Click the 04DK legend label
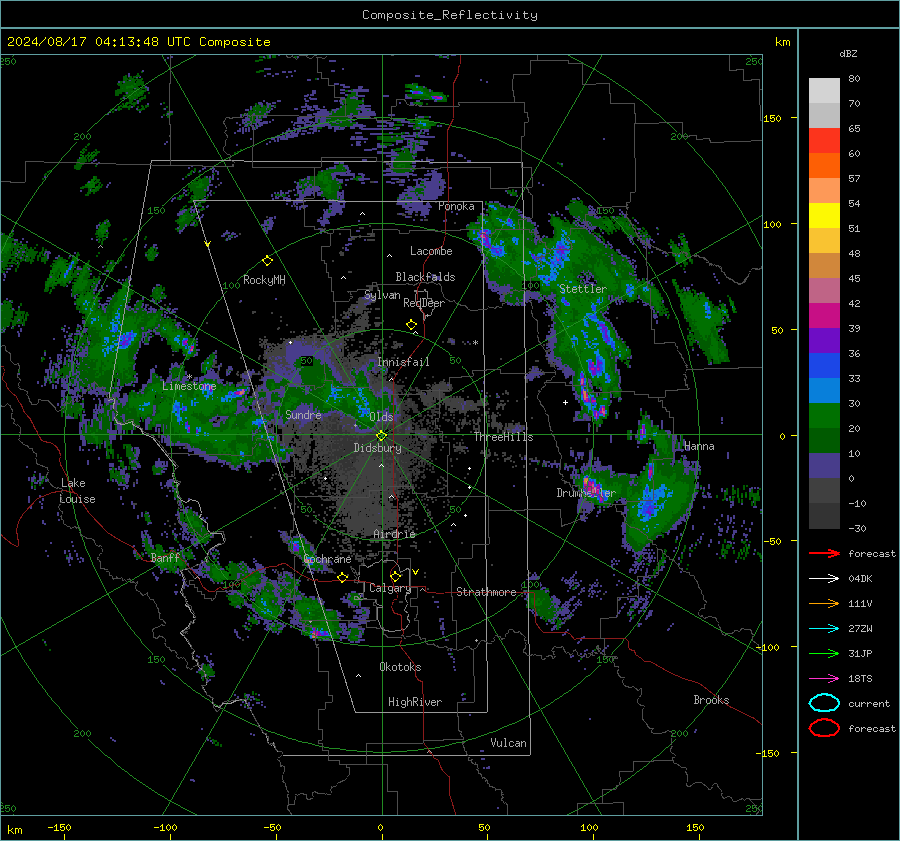This screenshot has height=841, width=900. pyautogui.click(x=860, y=579)
